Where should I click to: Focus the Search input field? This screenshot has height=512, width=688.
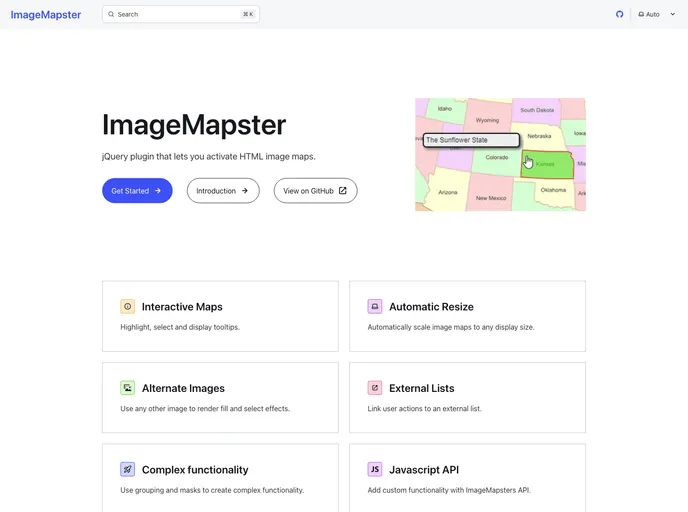181,14
